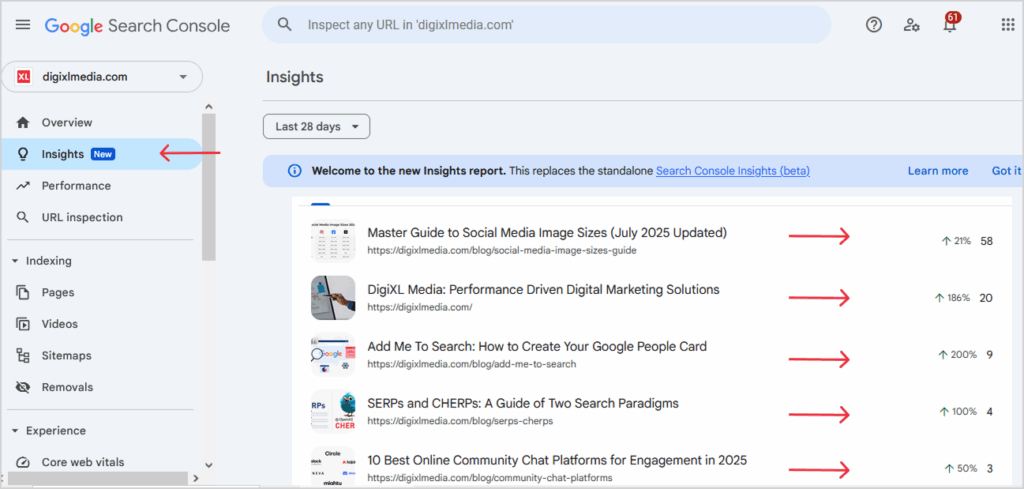The width and height of the screenshot is (1024, 489).
Task: Click the https://digixlmedia.com/ URL text
Action: pyautogui.click(x=419, y=307)
